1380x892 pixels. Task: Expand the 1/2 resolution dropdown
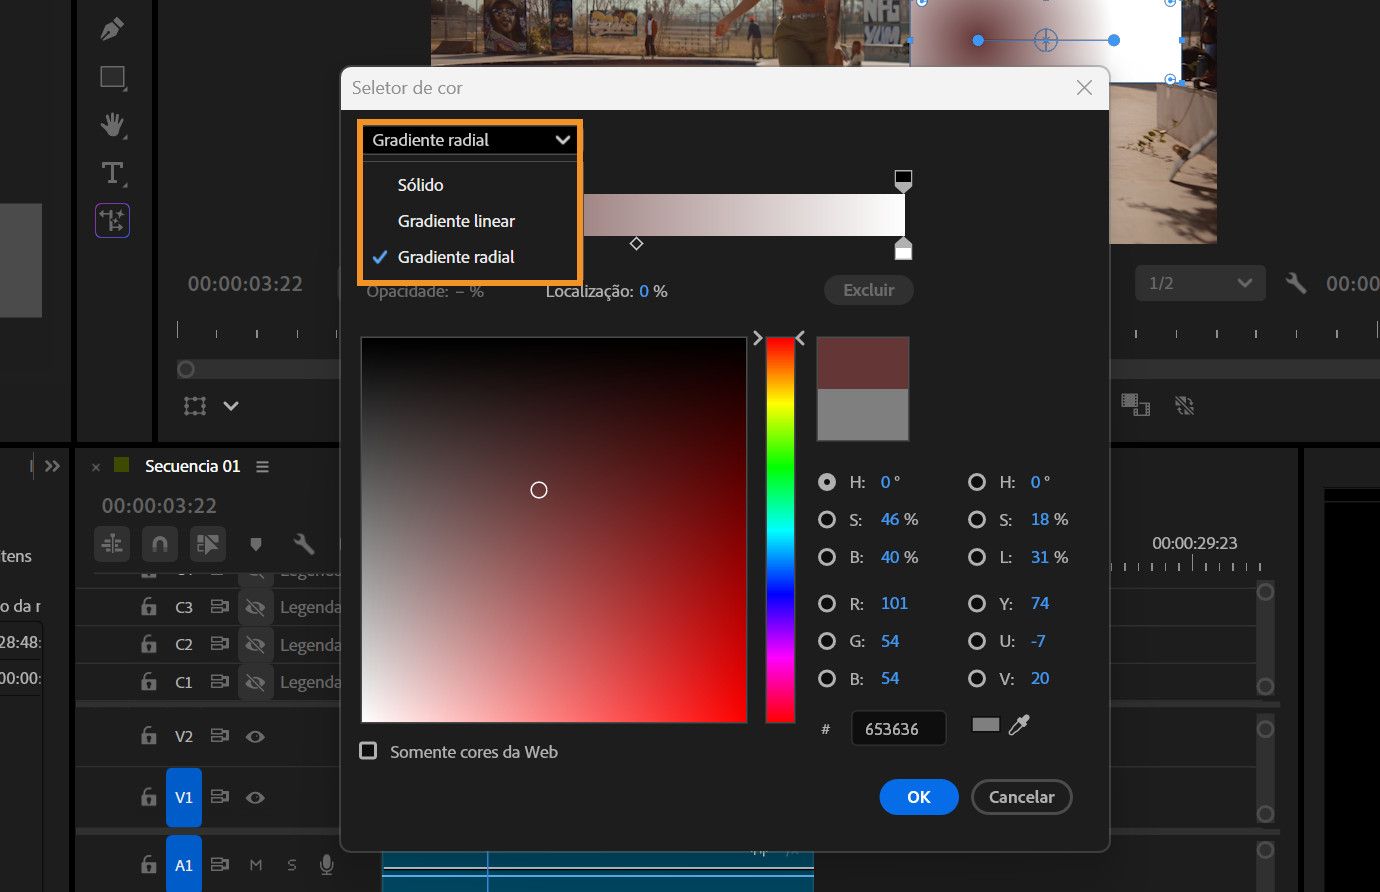[x=1200, y=283]
